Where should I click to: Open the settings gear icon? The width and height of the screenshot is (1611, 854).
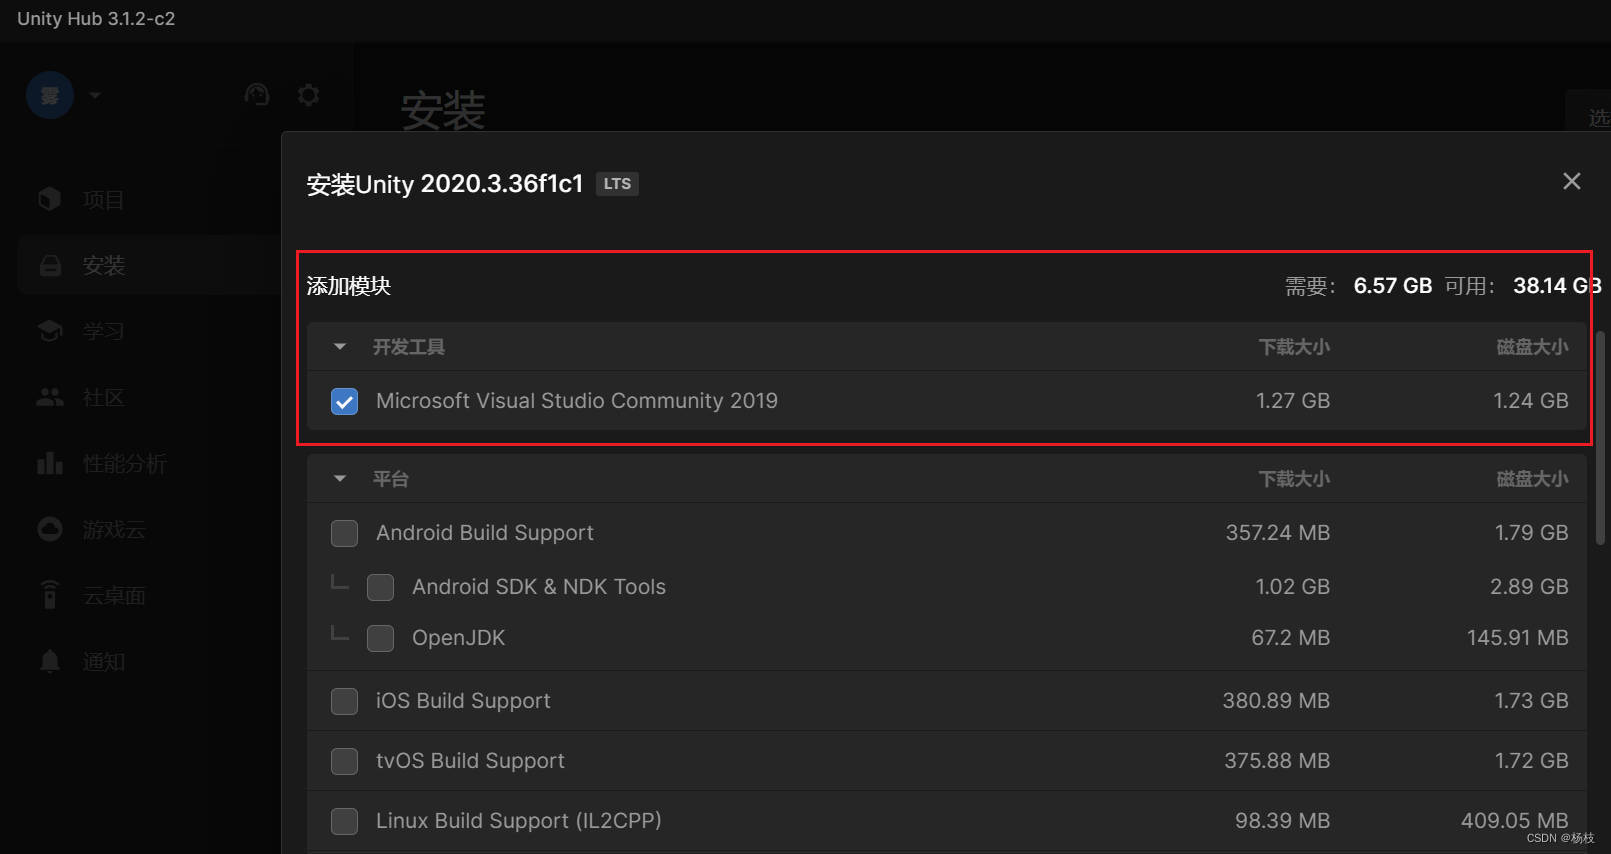pos(309,95)
